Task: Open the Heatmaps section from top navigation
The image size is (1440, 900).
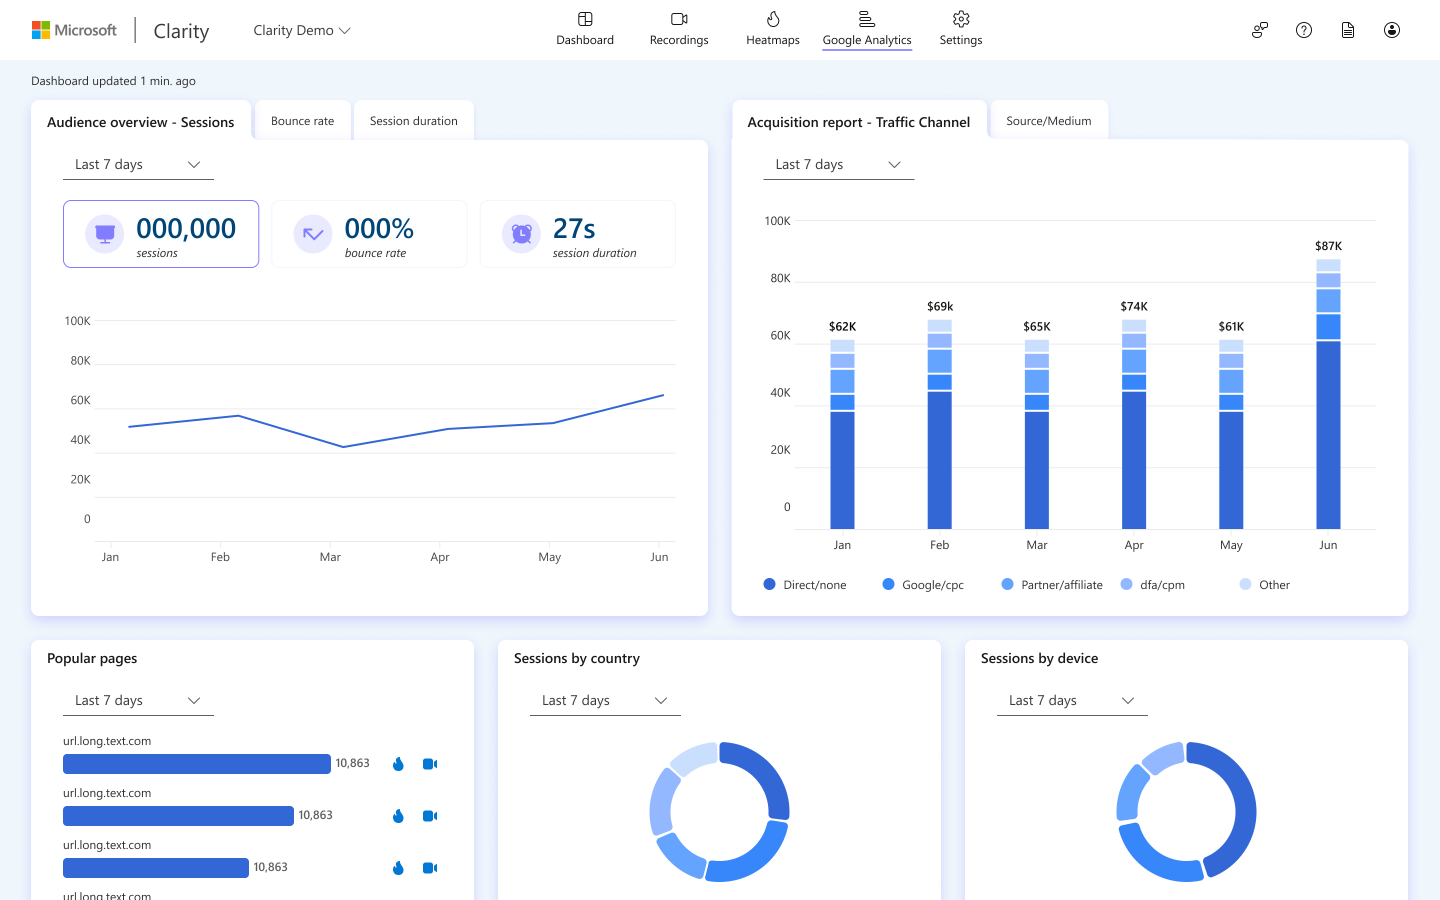Action: [772, 30]
